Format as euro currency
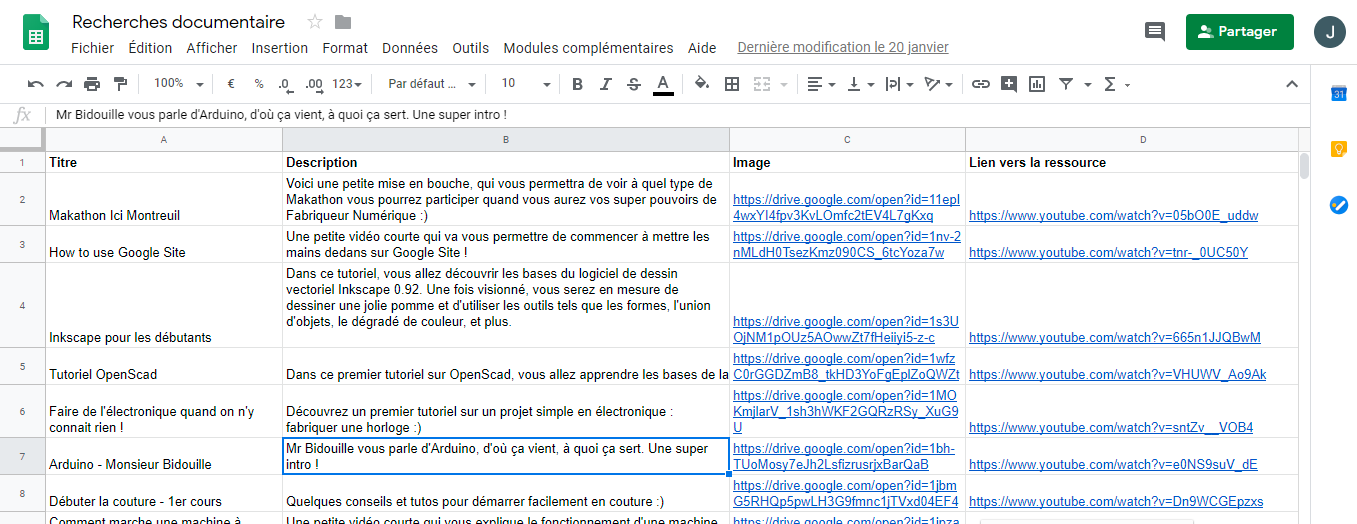 point(231,84)
